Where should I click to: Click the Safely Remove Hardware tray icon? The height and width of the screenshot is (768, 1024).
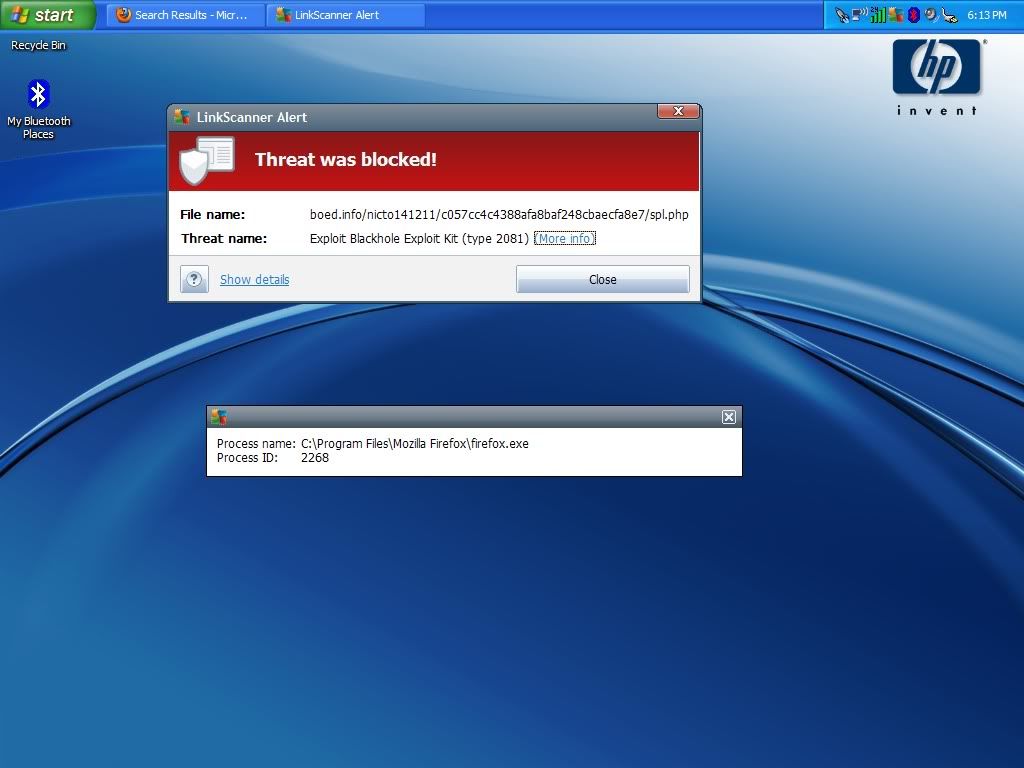(950, 15)
